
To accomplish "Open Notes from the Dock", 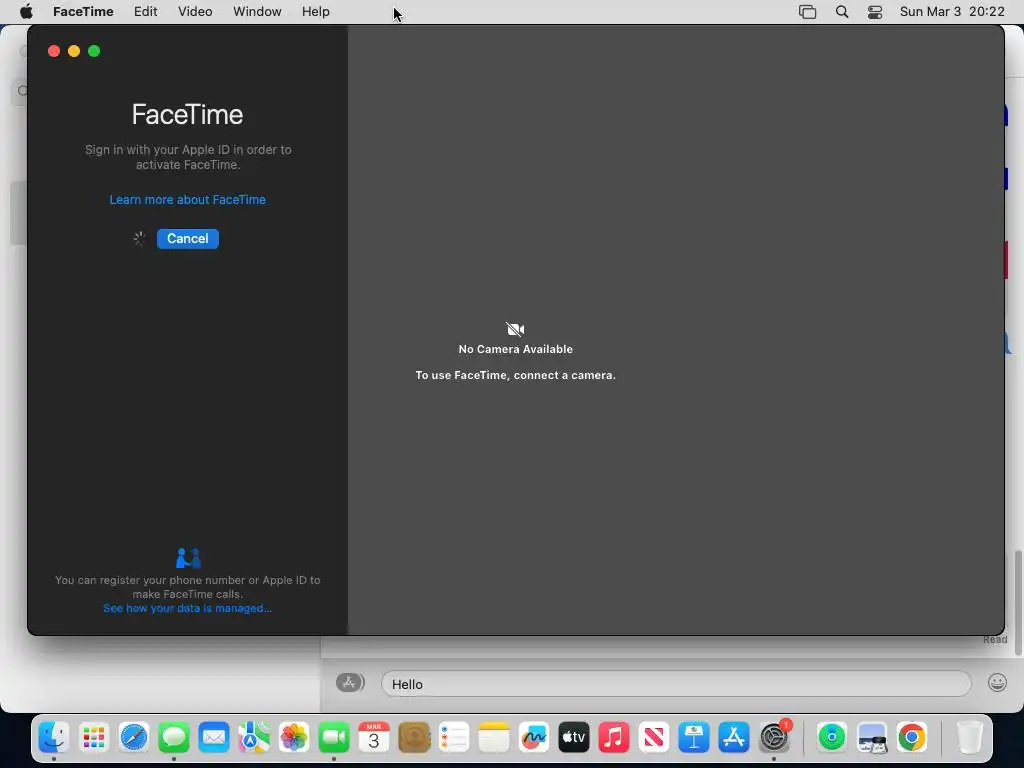I will (x=494, y=737).
